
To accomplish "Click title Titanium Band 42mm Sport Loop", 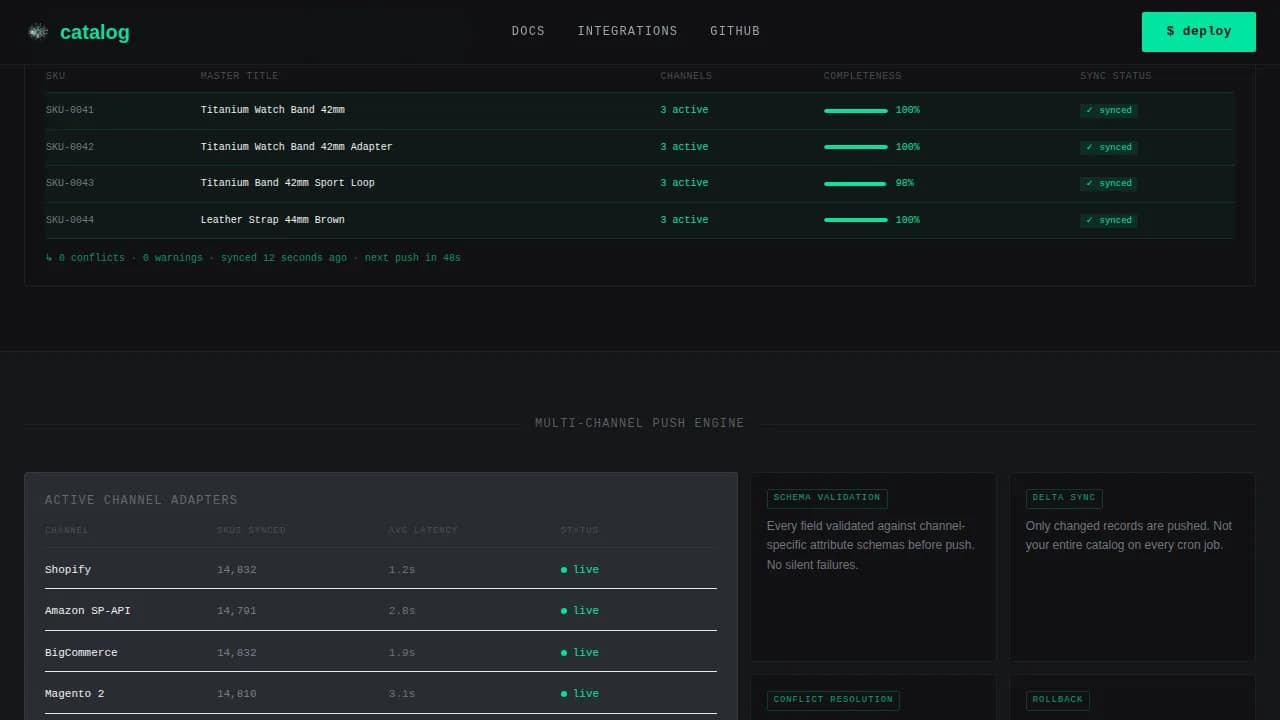I will pyautogui.click(x=288, y=183).
